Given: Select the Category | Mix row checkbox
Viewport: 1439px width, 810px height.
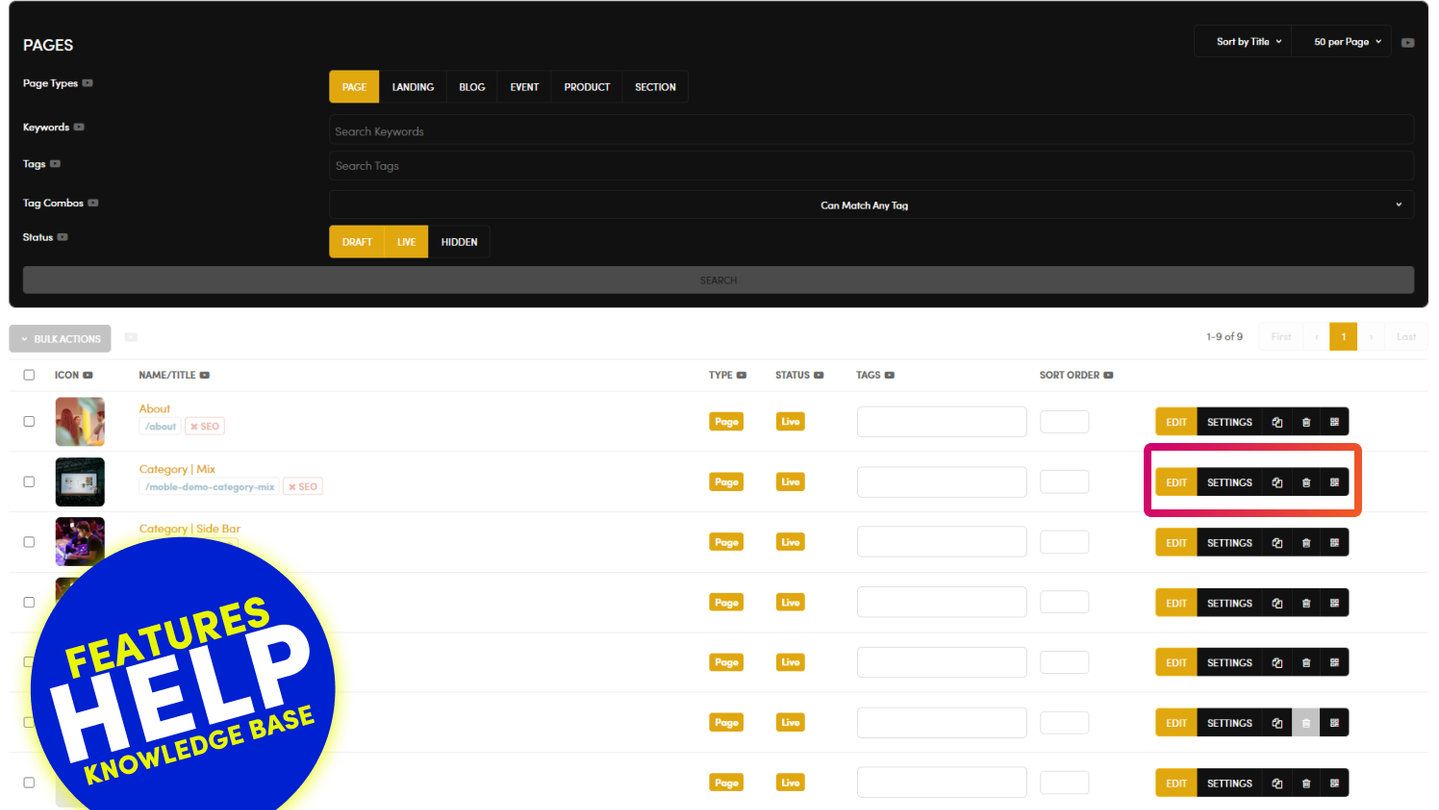Looking at the screenshot, I should pyautogui.click(x=29, y=482).
